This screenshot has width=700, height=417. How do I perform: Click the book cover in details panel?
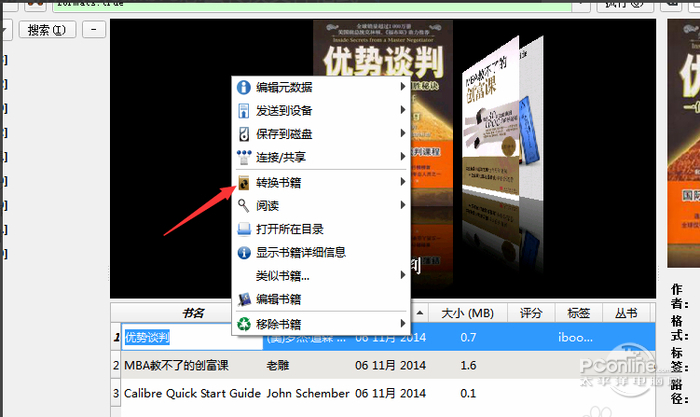click(684, 144)
